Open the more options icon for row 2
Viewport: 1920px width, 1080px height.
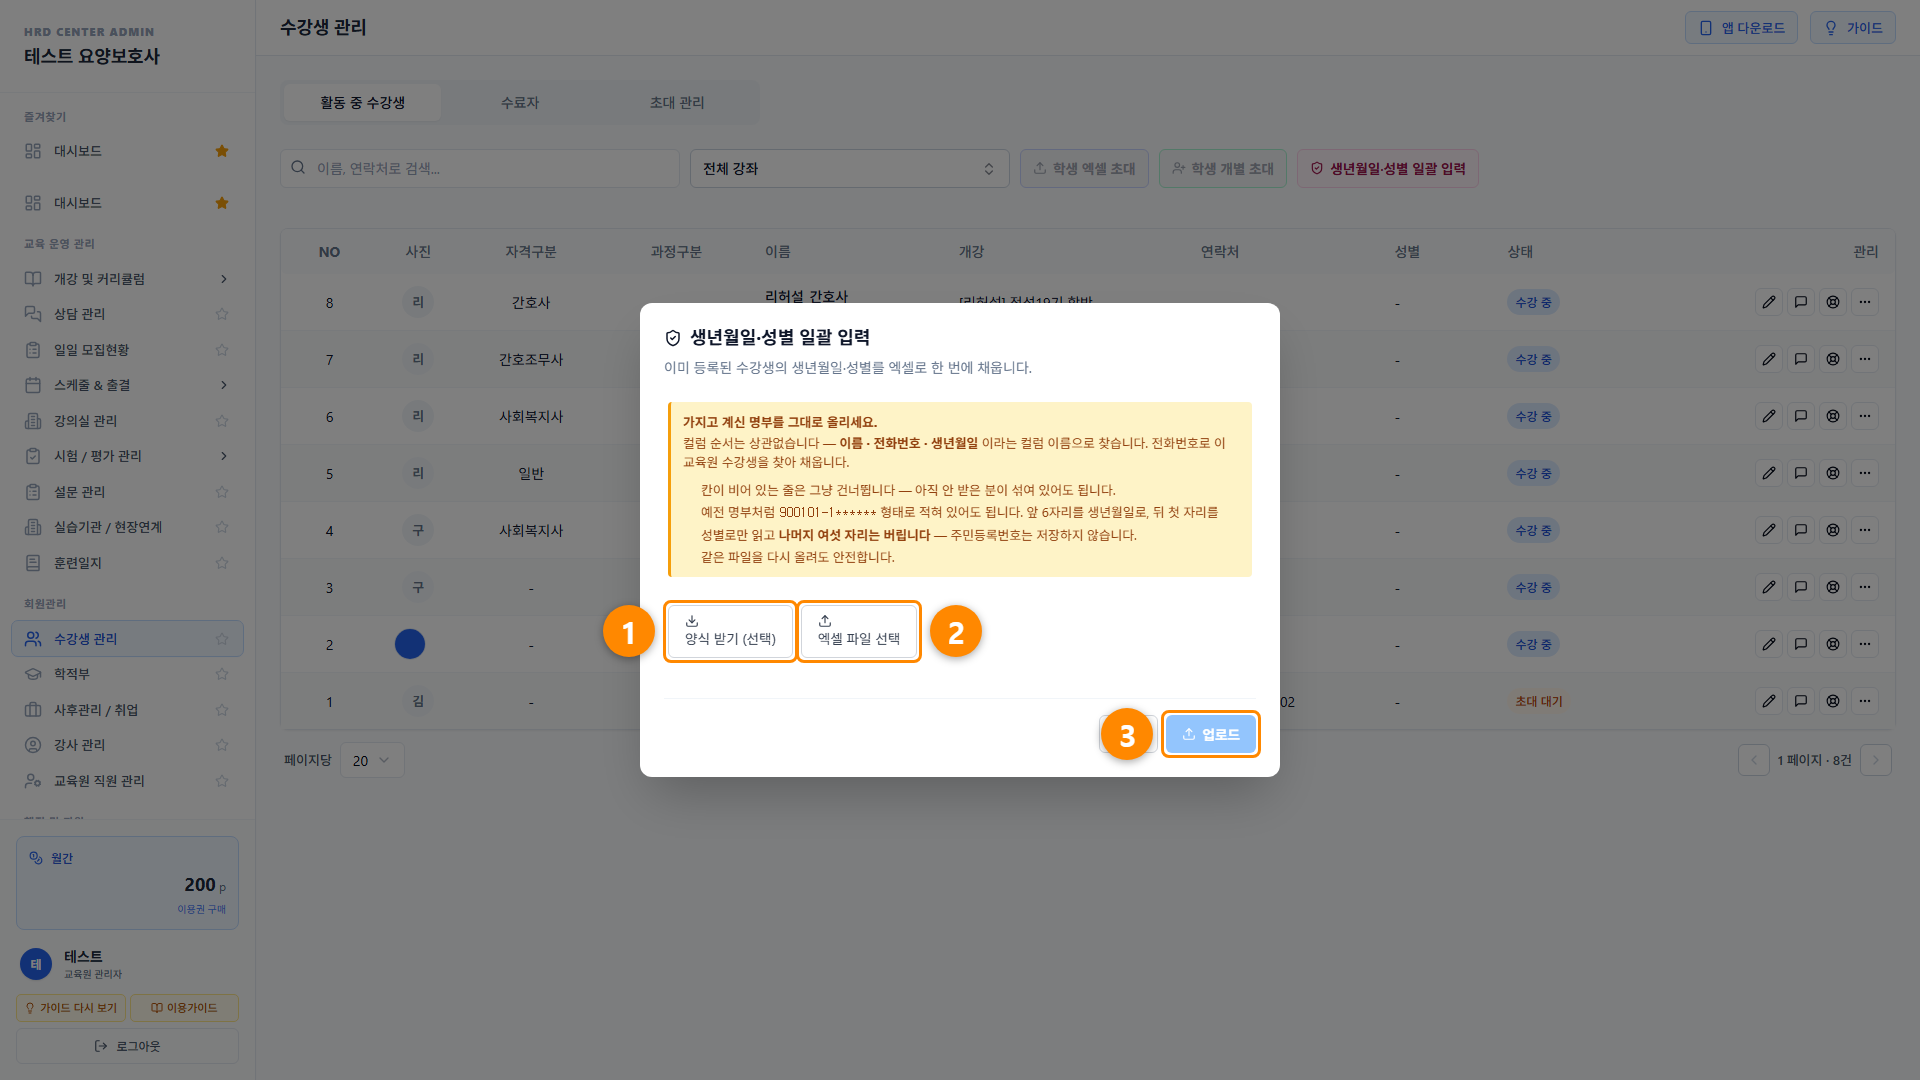[1865, 644]
